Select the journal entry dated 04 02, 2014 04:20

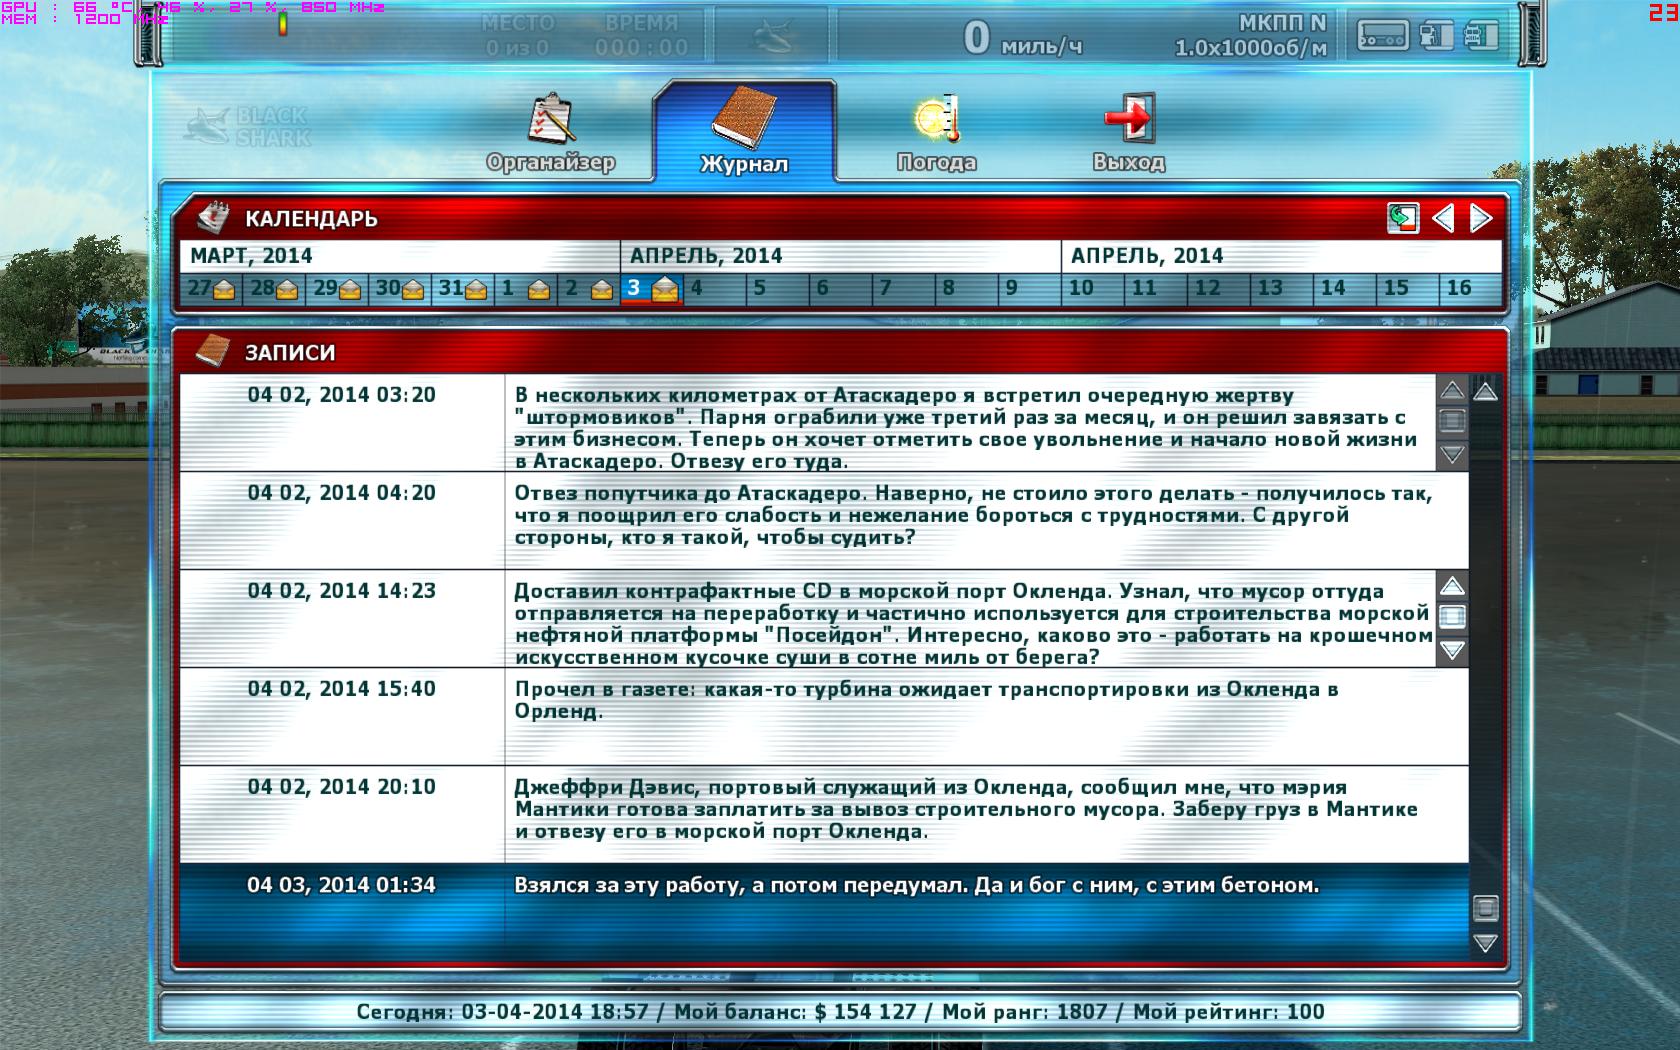[824, 522]
